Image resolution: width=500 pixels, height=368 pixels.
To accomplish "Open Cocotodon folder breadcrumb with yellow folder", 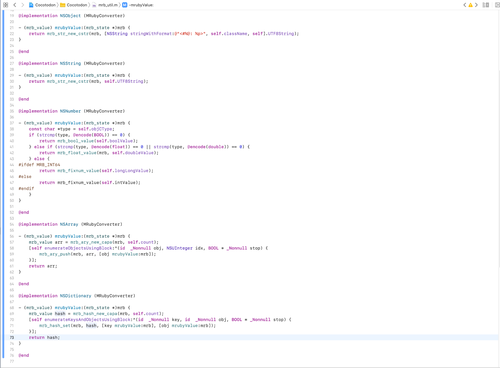I will 74,5.
